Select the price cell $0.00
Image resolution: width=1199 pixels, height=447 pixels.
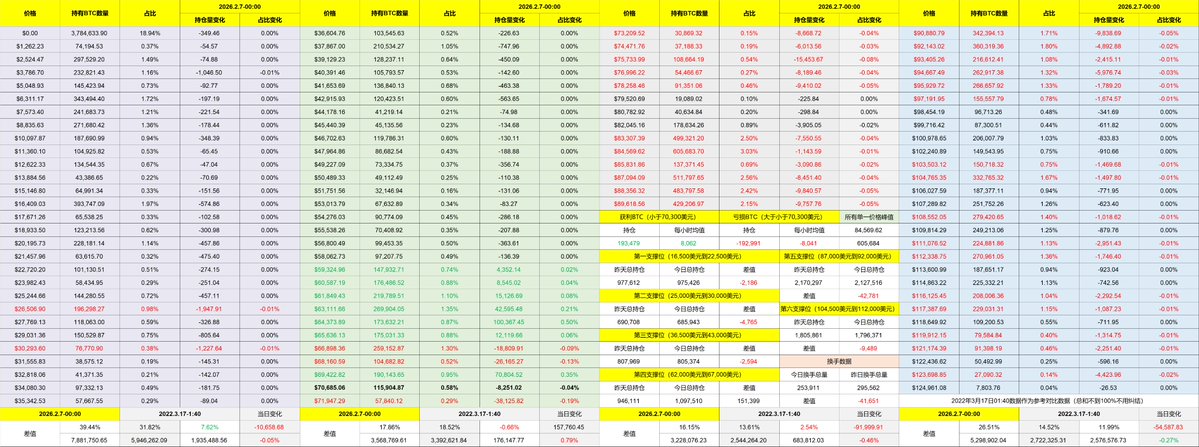30,33
